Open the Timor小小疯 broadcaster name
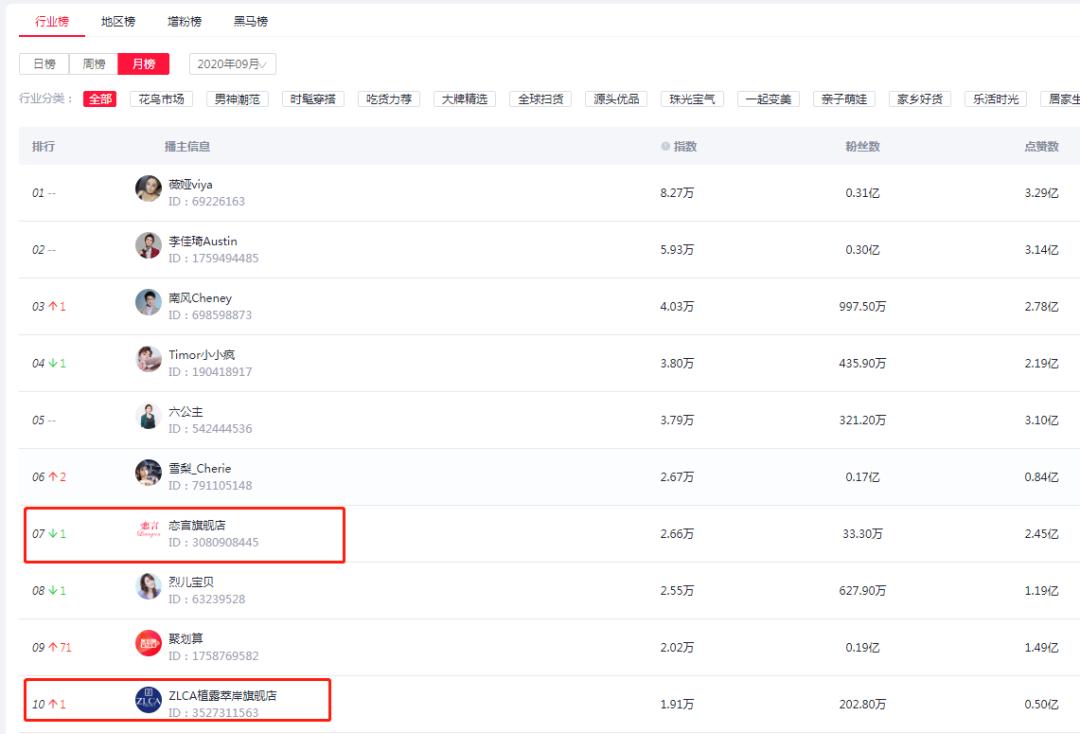 coord(202,355)
